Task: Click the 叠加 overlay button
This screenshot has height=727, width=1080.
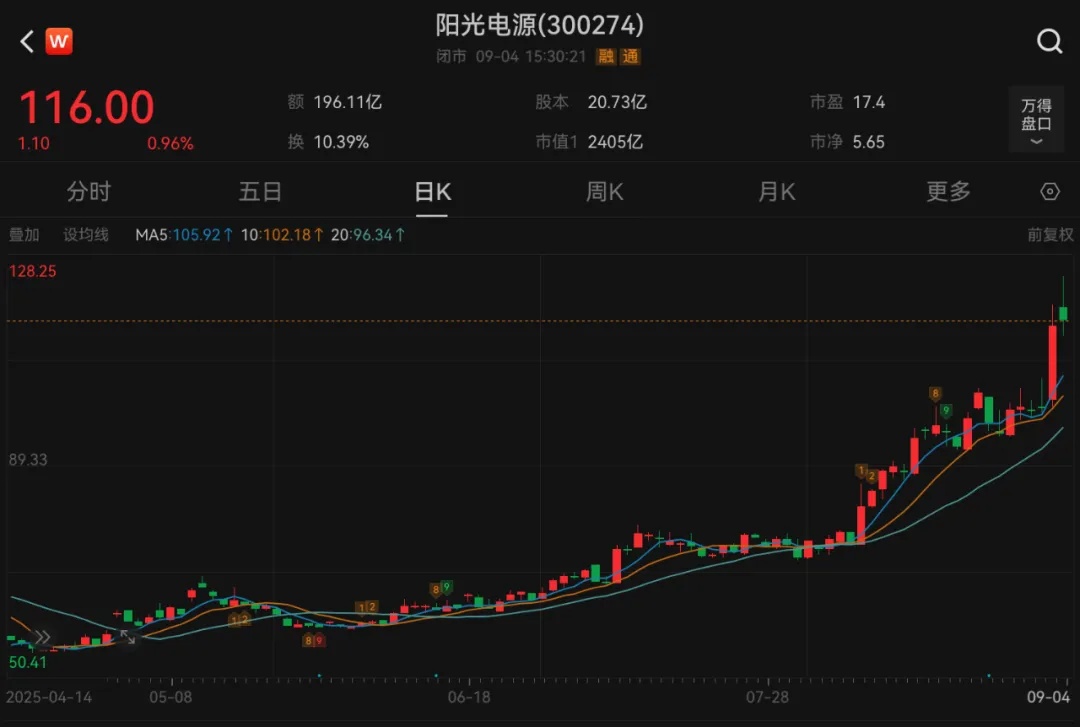Action: (24, 235)
